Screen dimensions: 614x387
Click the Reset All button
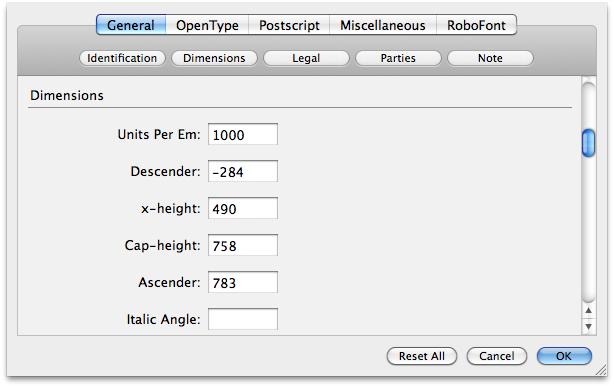click(x=422, y=356)
